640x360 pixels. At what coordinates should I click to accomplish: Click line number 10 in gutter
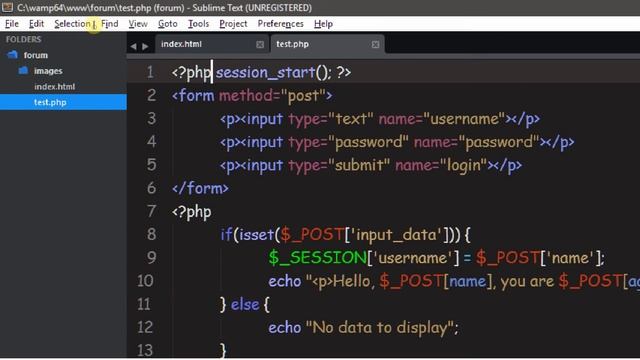pos(145,281)
